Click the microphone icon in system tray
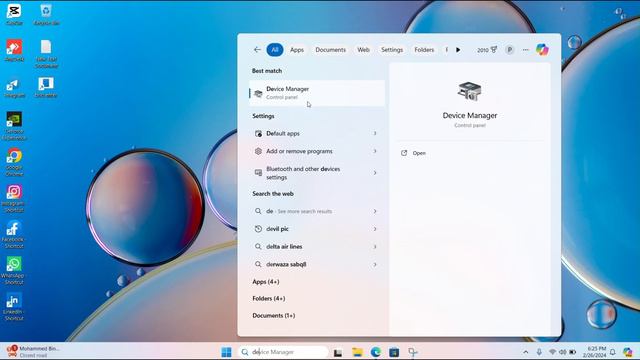 click(539, 352)
